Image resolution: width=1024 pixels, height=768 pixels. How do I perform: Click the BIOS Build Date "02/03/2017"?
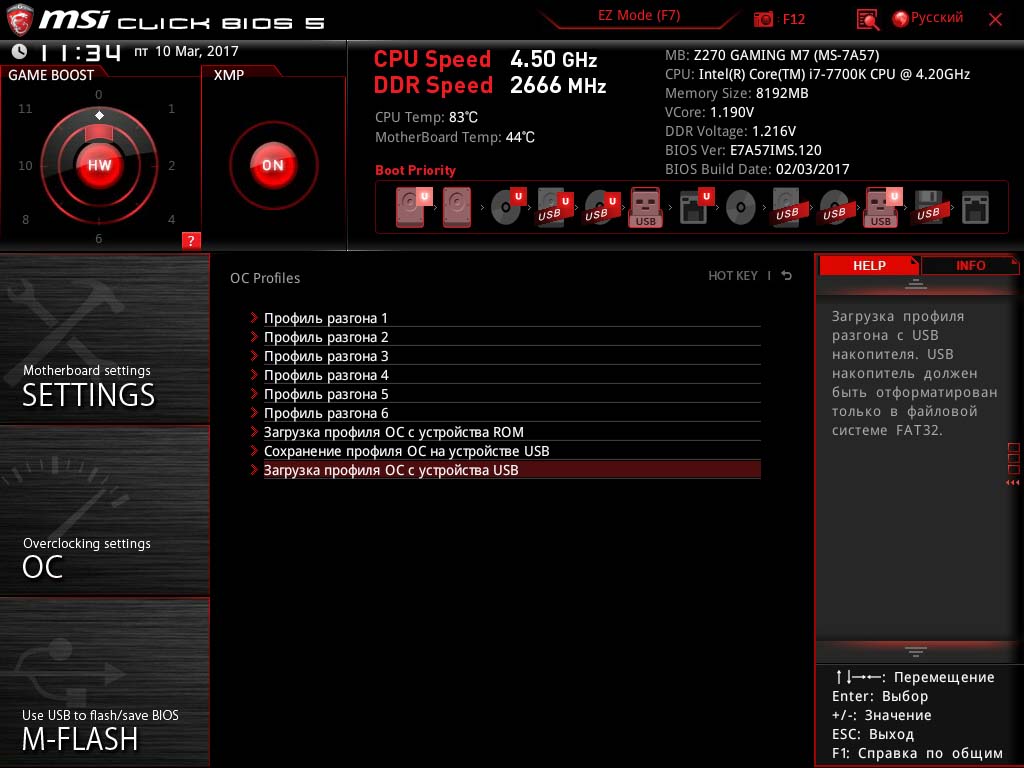pos(812,169)
